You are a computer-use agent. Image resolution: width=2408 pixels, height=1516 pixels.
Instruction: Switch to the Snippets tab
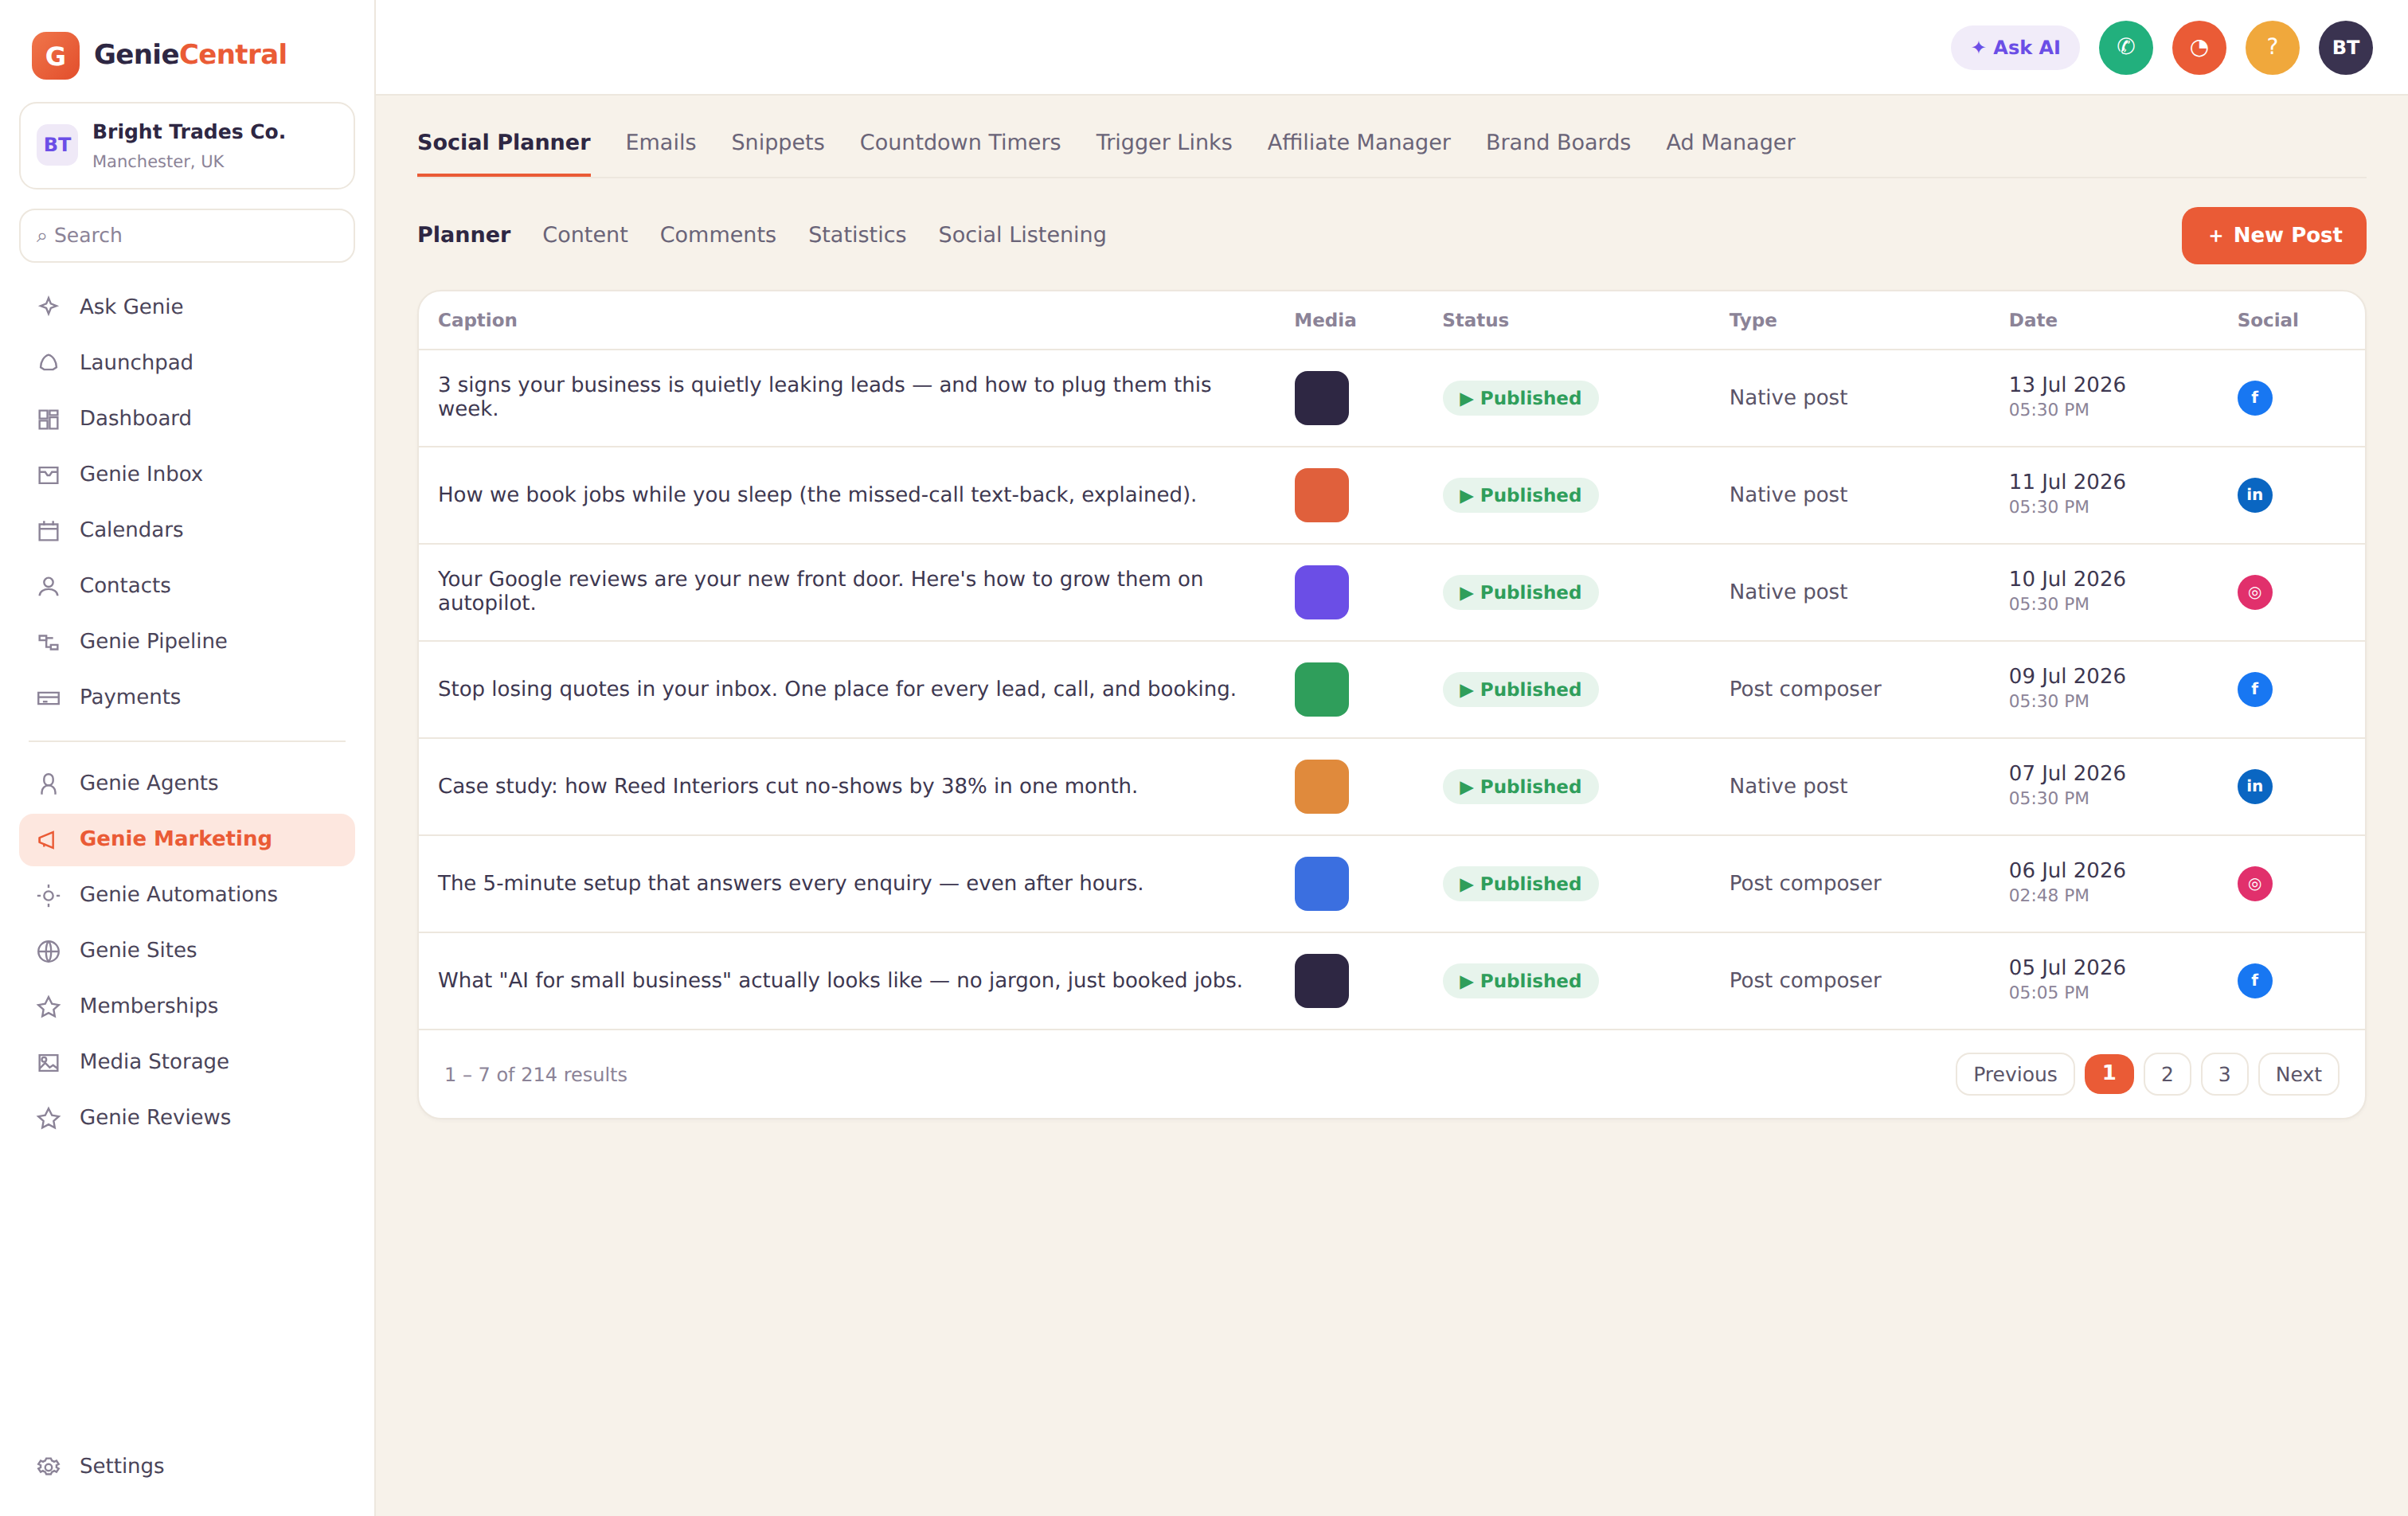(x=777, y=142)
